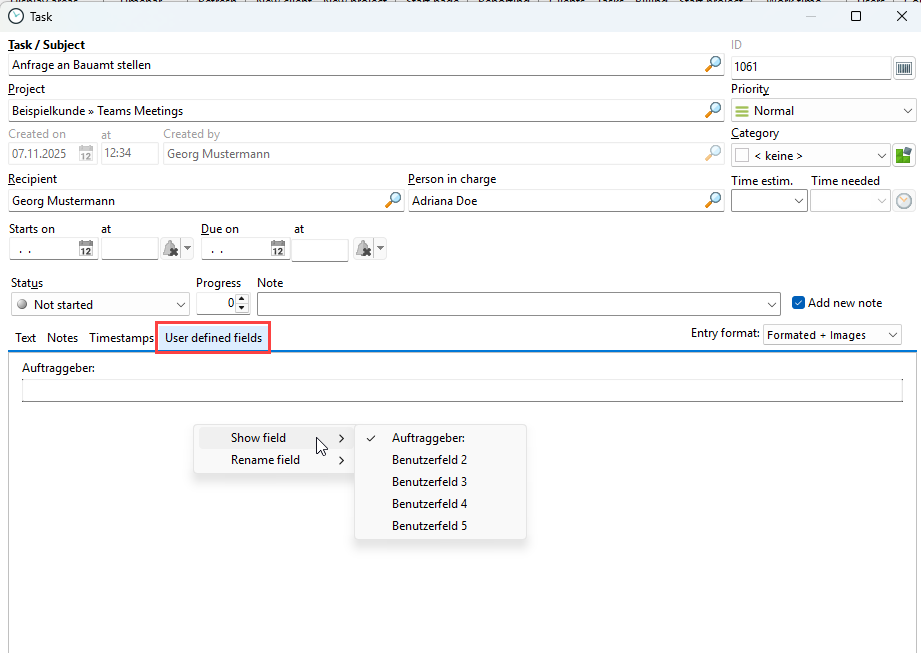
Task: Switch to the Timestamps tab
Action: [121, 338]
